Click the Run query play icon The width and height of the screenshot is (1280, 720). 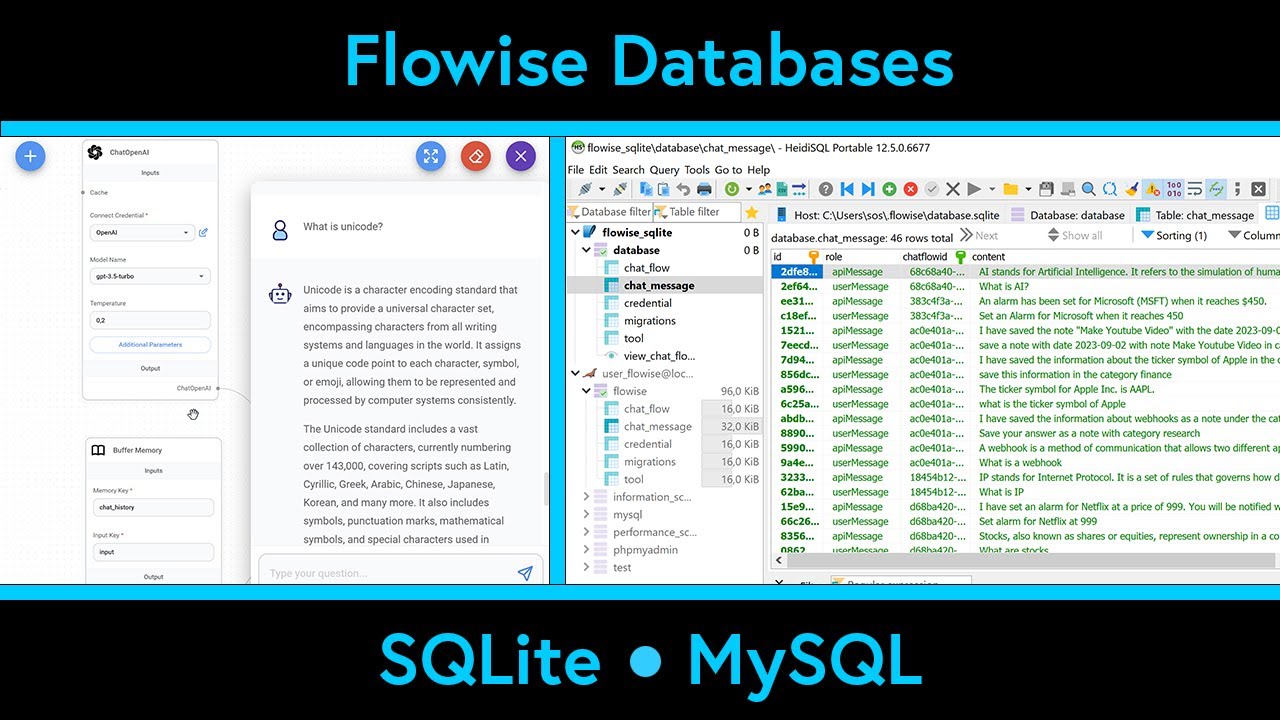click(974, 189)
